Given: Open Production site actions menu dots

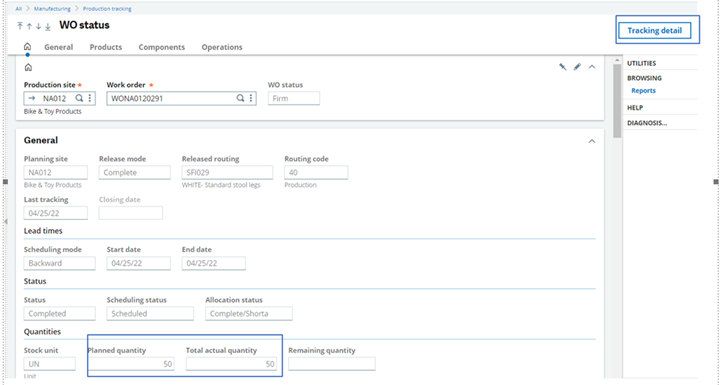Looking at the screenshot, I should [90, 98].
